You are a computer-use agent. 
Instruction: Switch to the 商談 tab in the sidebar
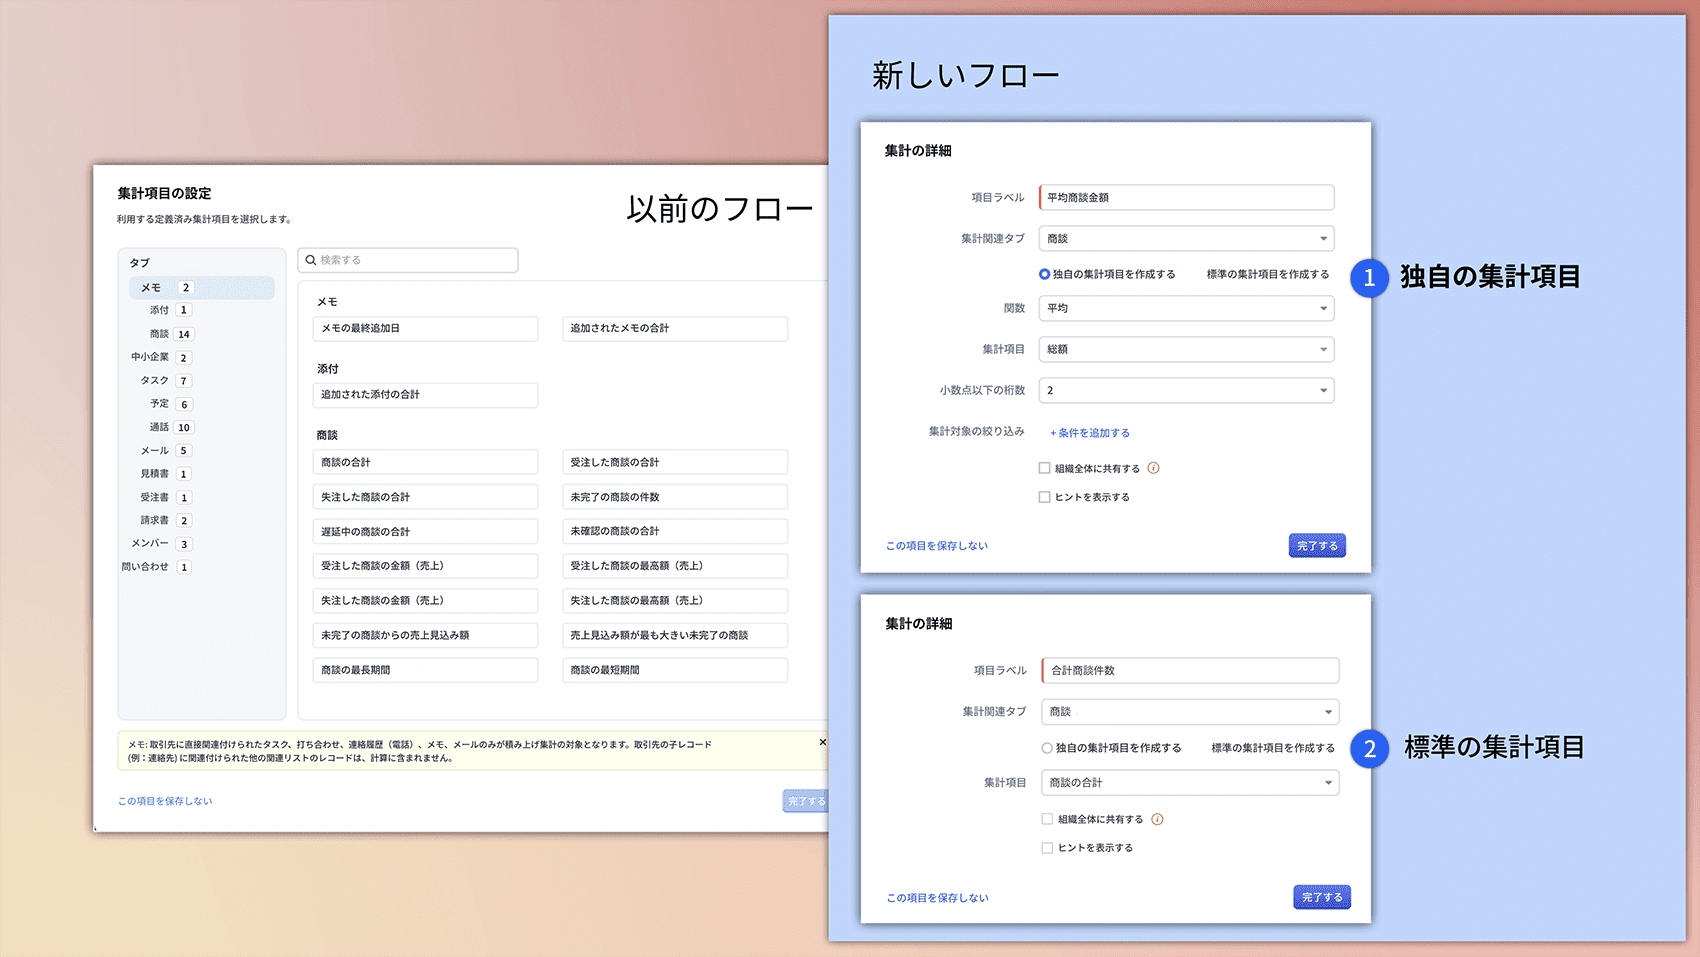click(160, 334)
